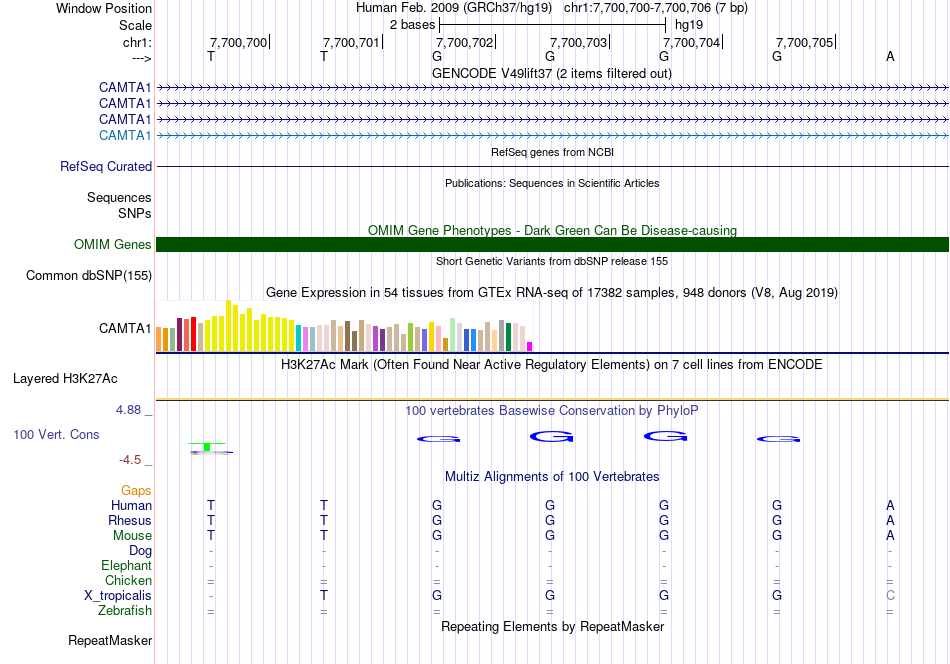Open Common dbSNP(155) track configuration
Image resolution: width=950 pixels, height=664 pixels.
(x=89, y=276)
